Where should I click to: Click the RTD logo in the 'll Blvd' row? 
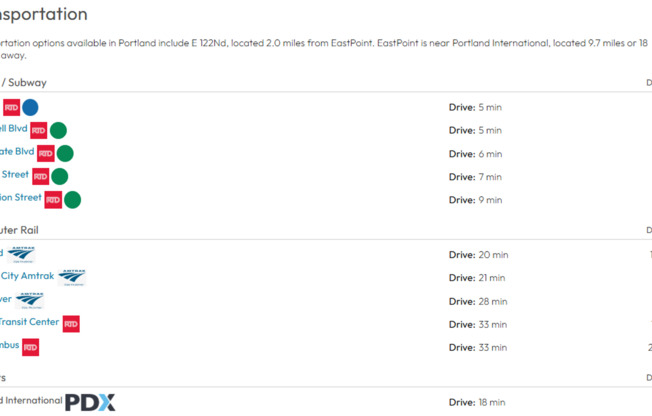point(38,130)
